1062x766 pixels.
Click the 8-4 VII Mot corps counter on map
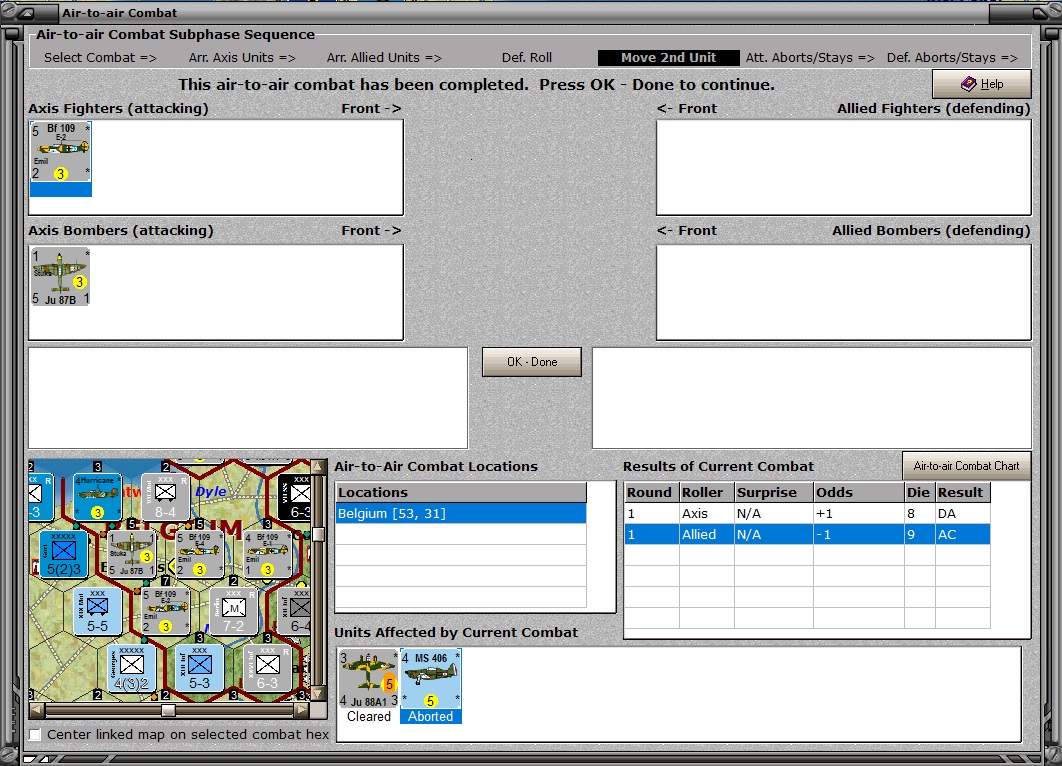[165, 497]
